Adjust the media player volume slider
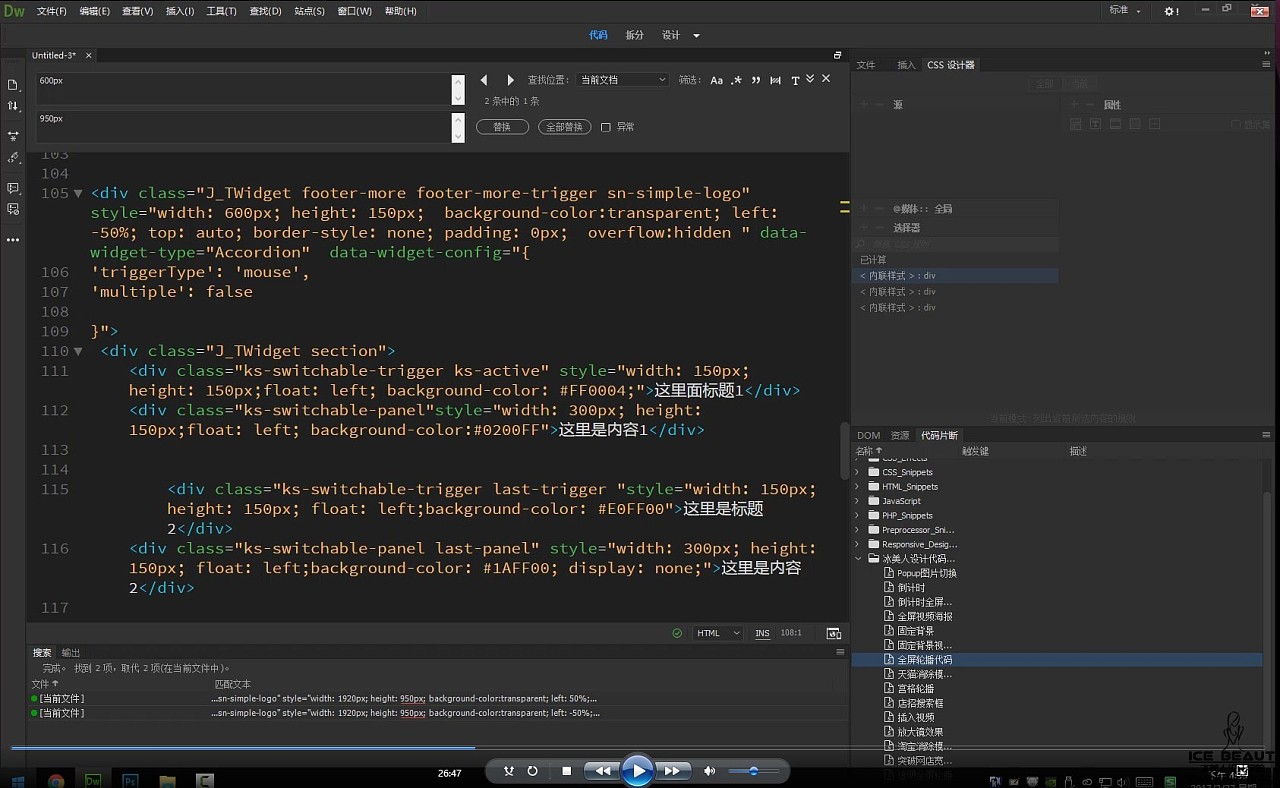The image size is (1280, 788). [753, 771]
